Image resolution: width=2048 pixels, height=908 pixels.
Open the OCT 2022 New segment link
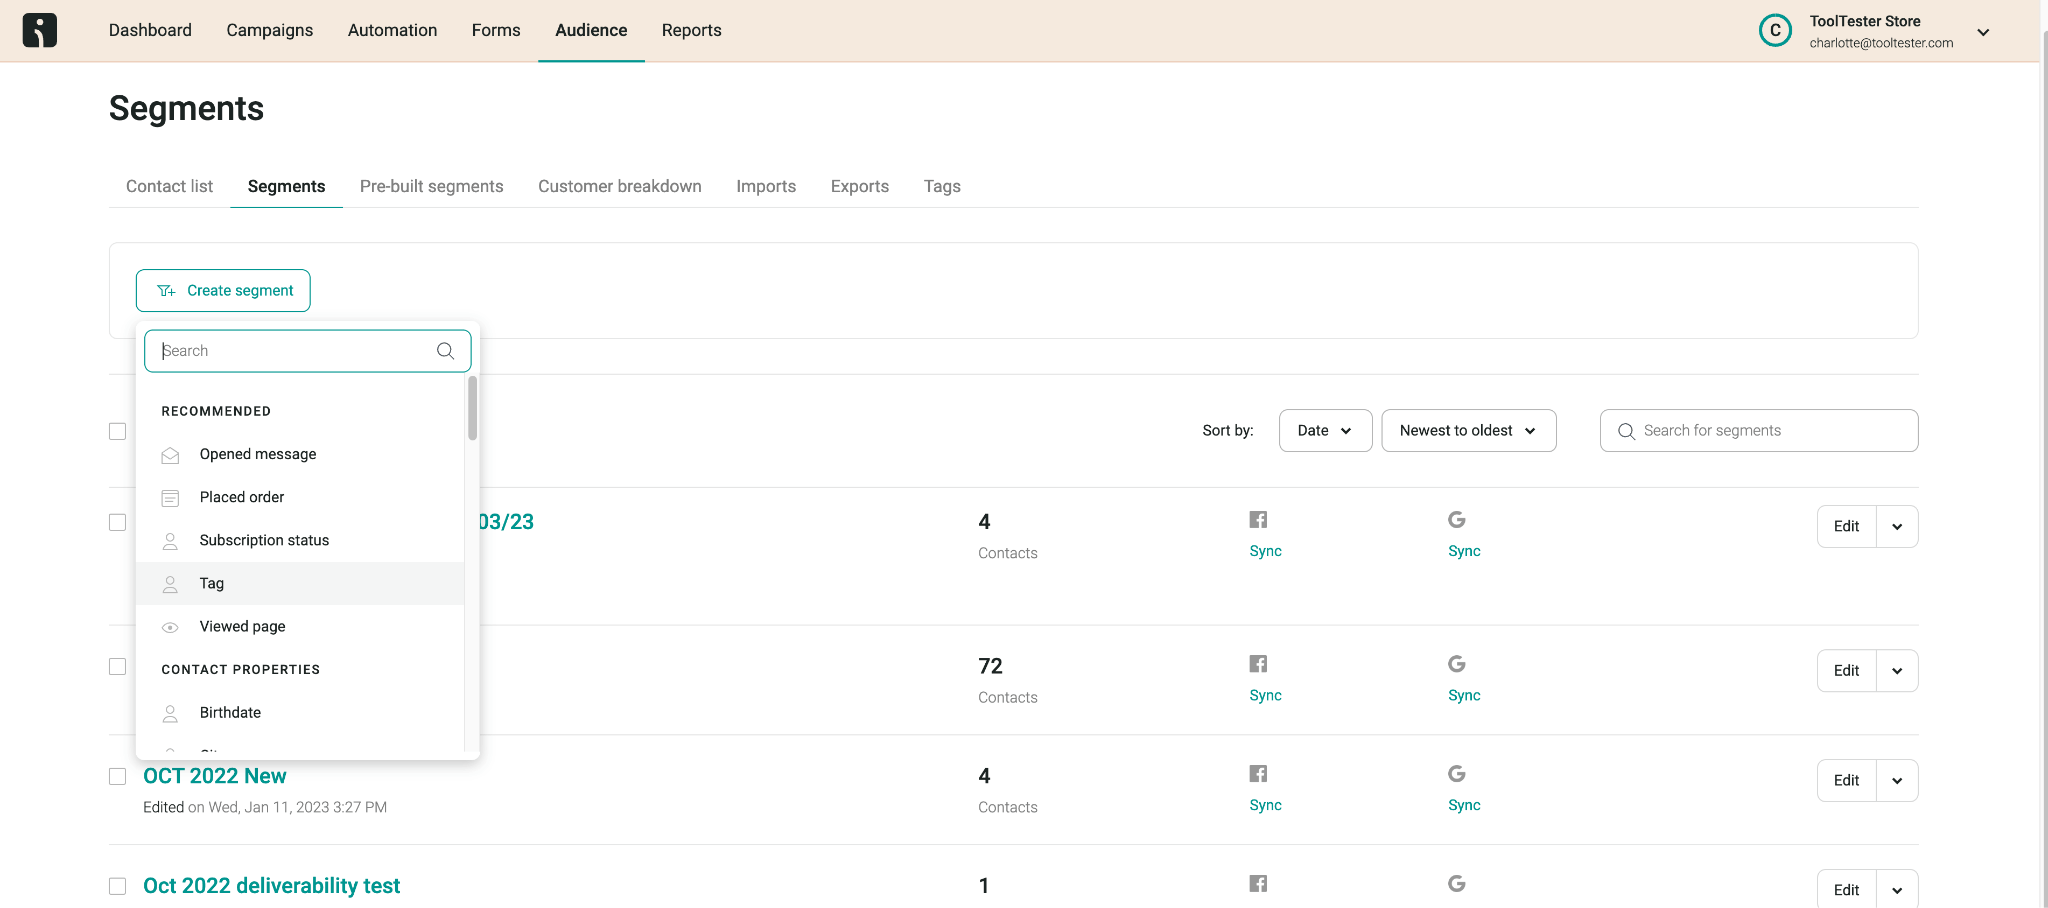pos(214,776)
